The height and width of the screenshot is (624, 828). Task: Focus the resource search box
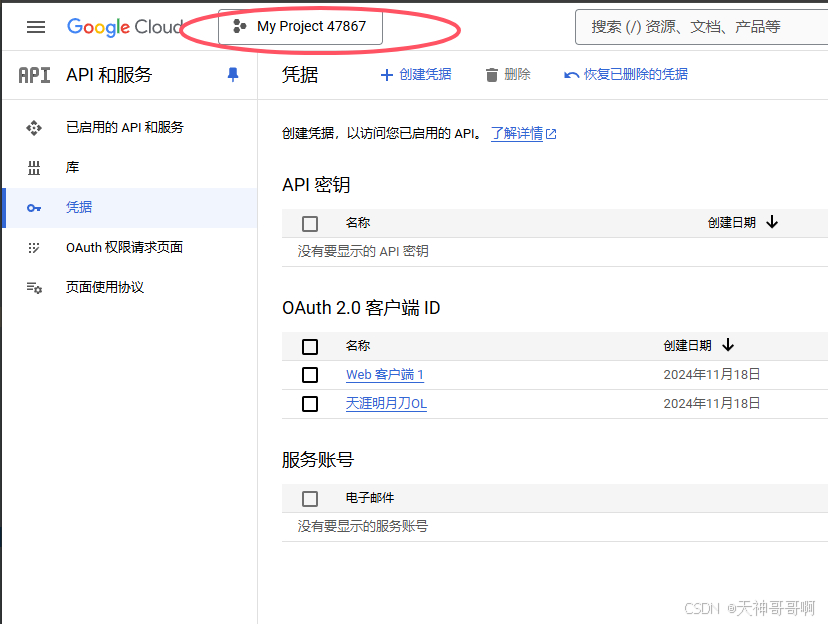pos(701,27)
